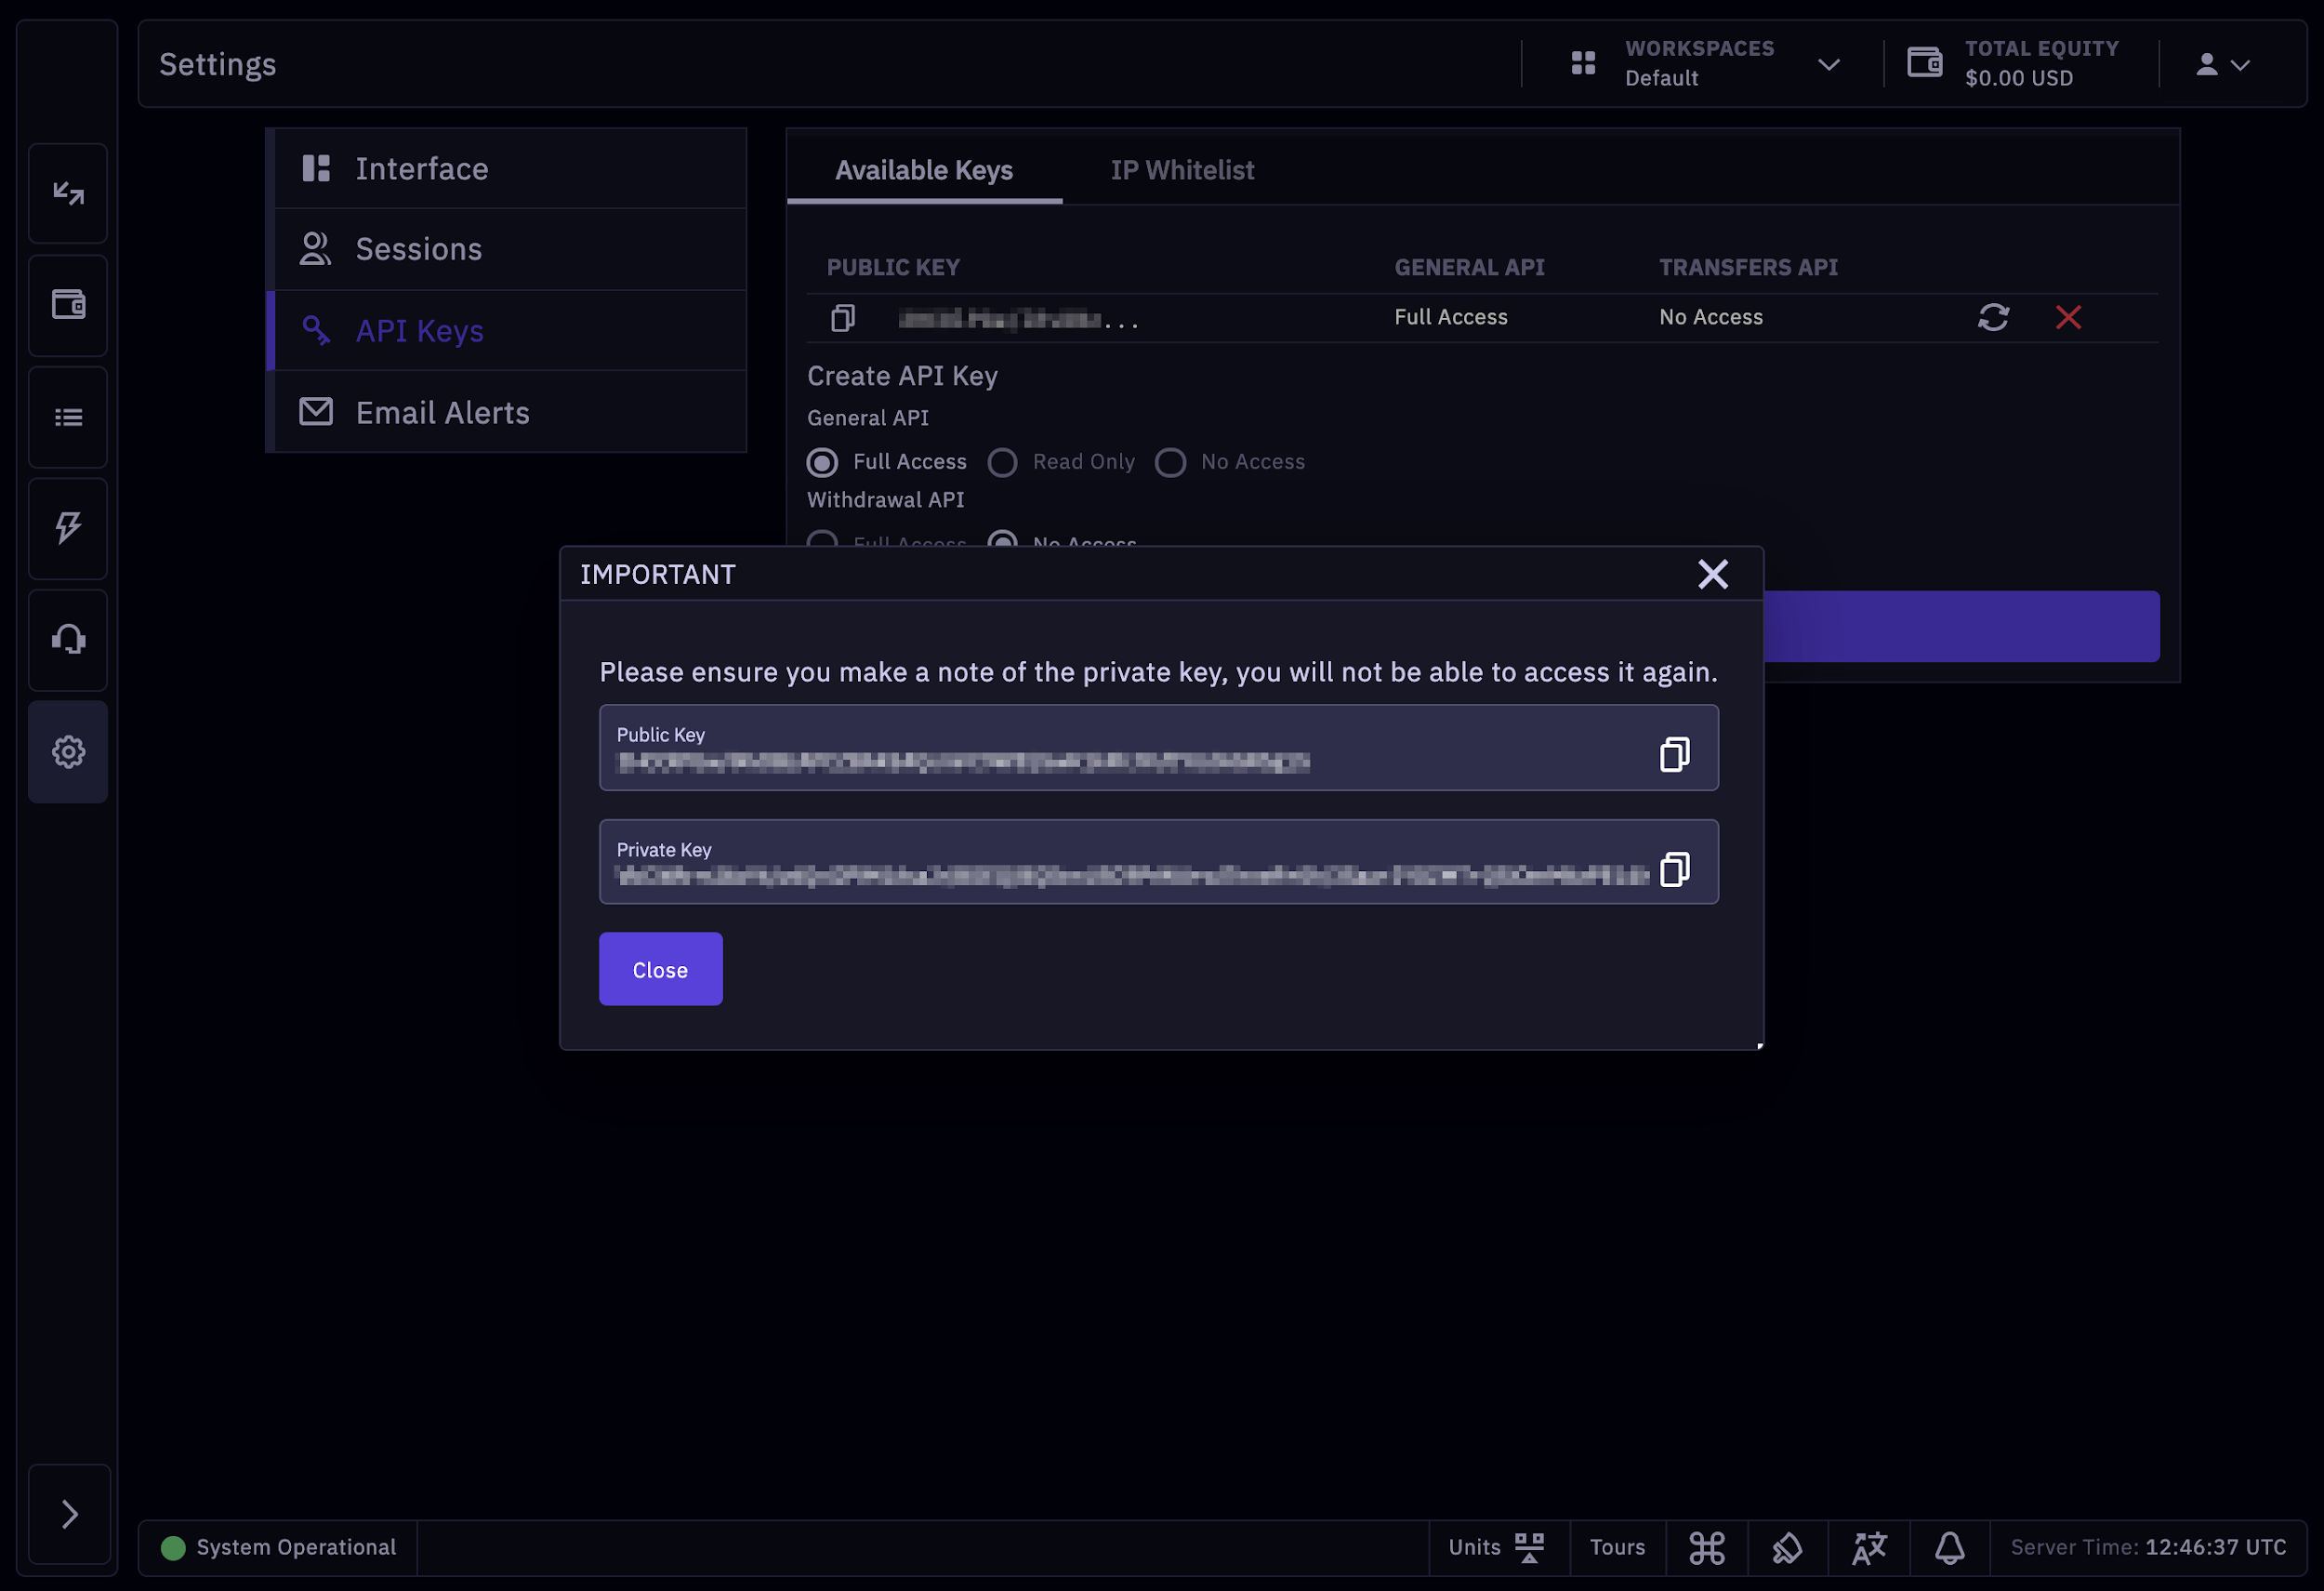Regenerate the existing API key
Image resolution: width=2324 pixels, height=1591 pixels.
point(1993,317)
